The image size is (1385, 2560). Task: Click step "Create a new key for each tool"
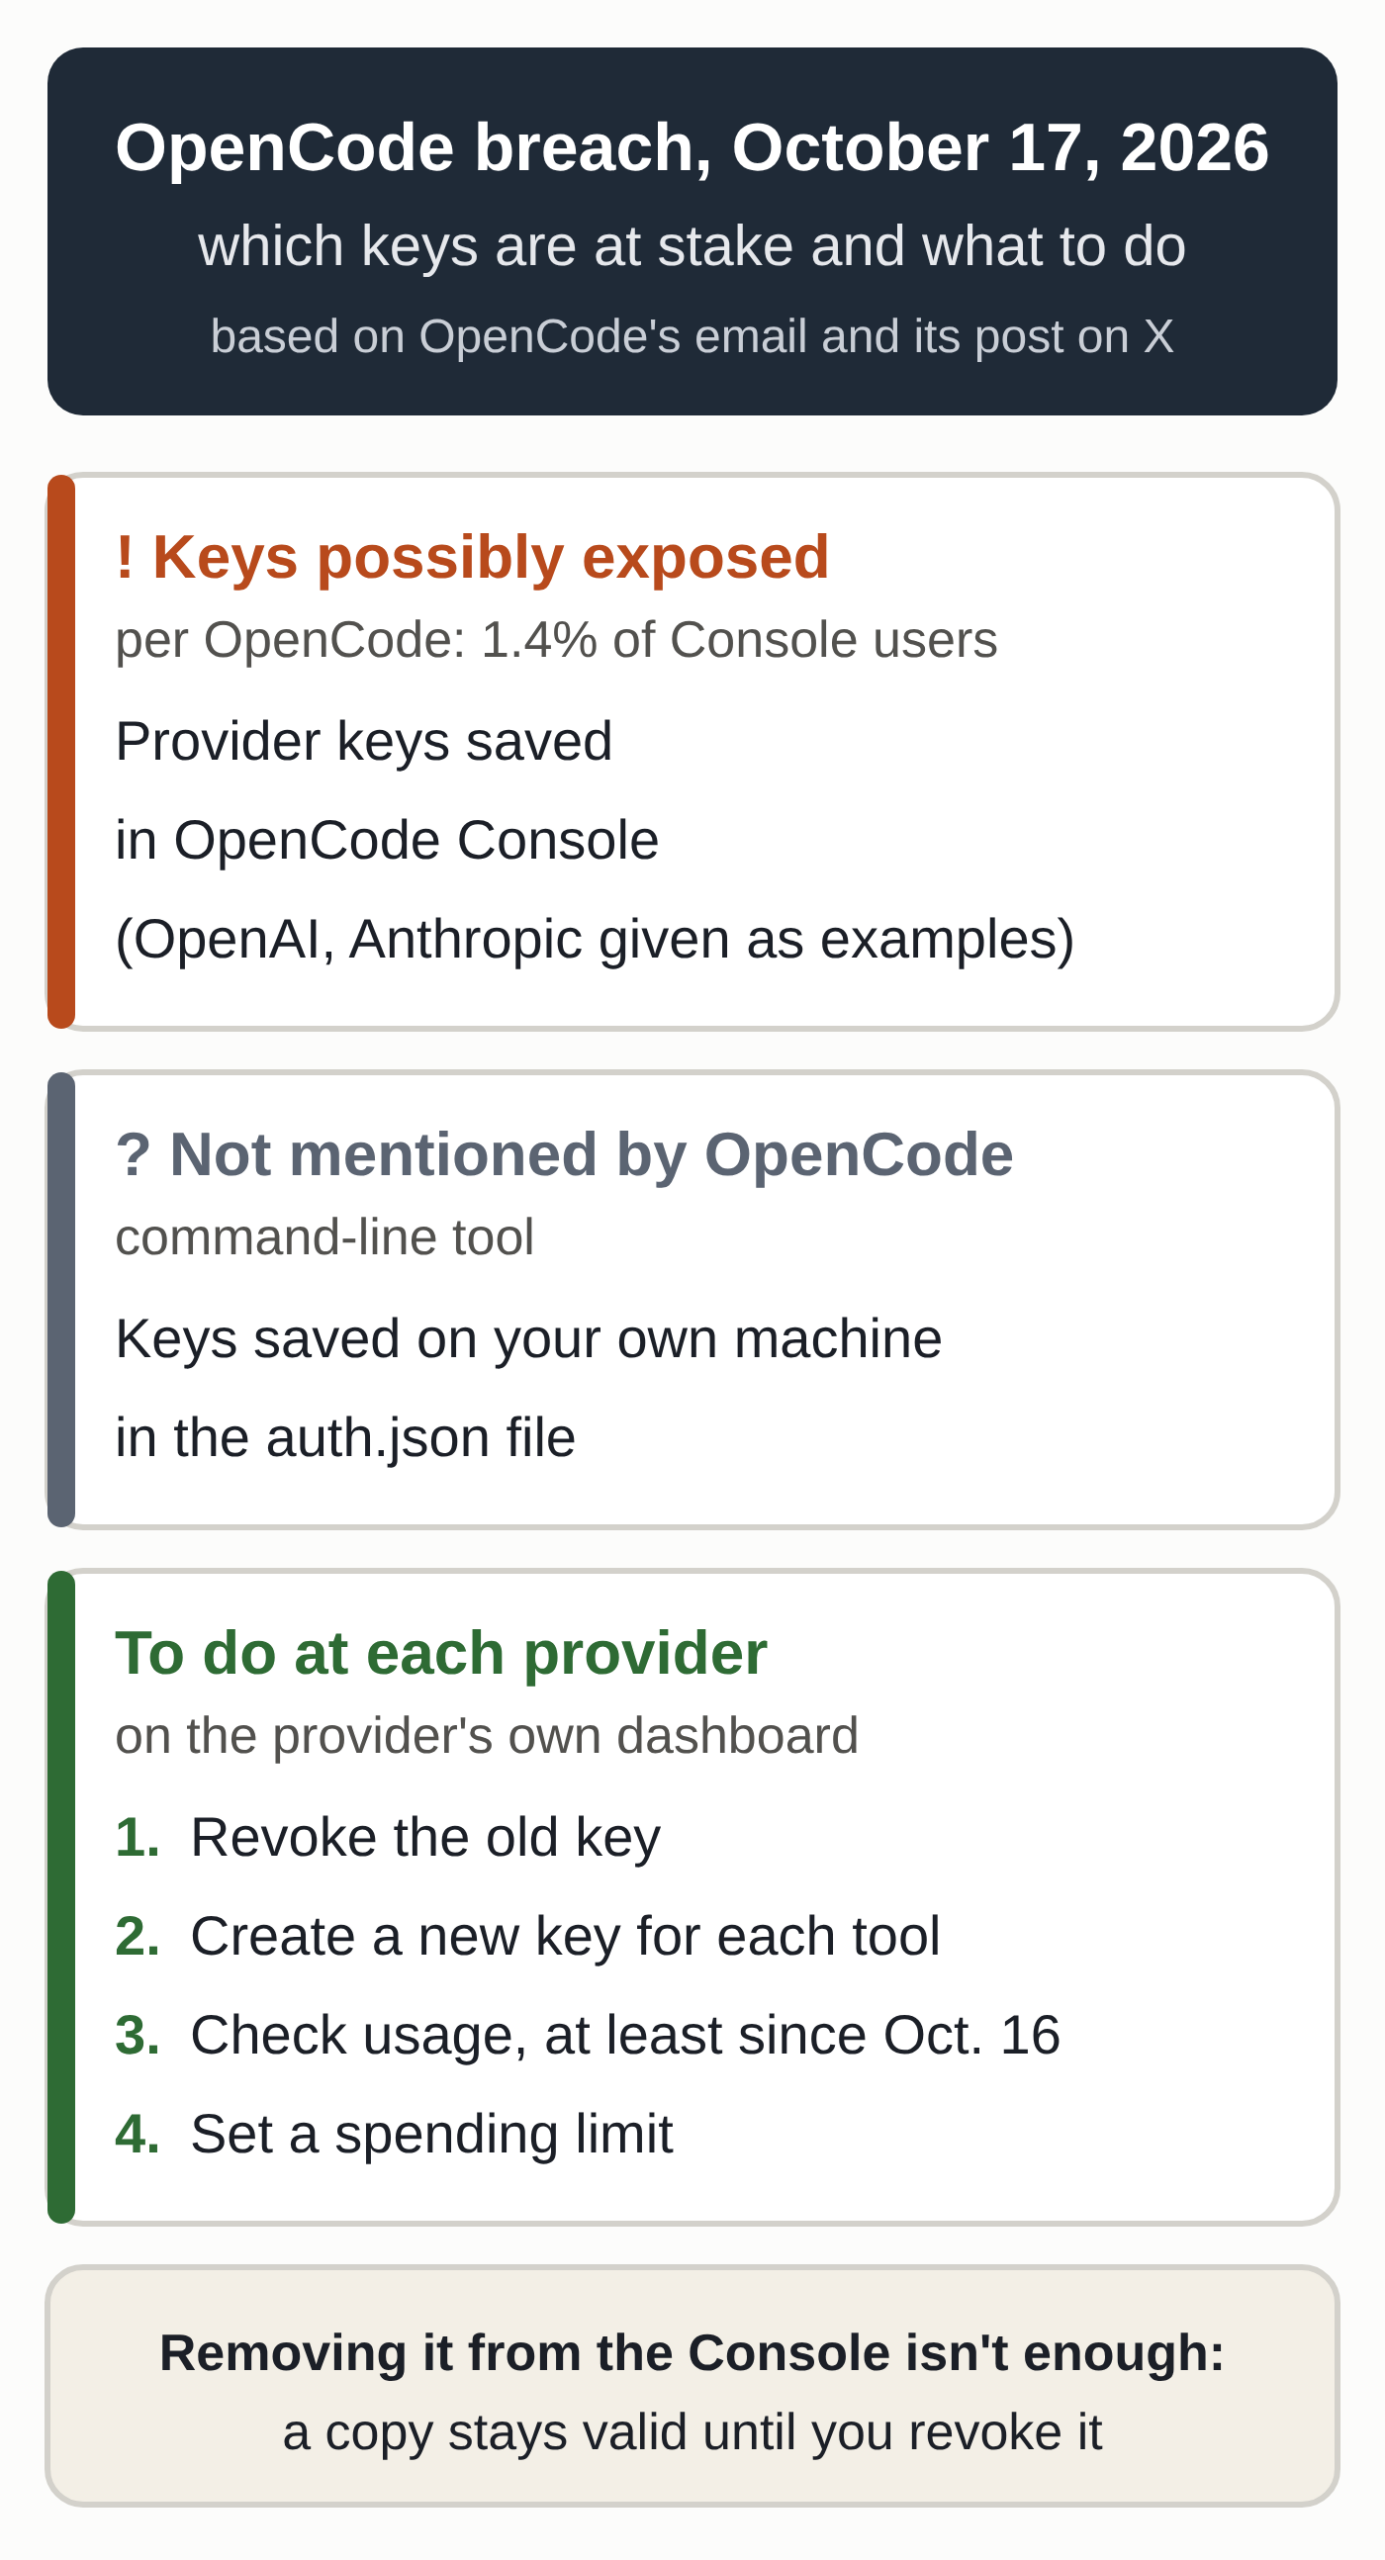[x=565, y=1937]
